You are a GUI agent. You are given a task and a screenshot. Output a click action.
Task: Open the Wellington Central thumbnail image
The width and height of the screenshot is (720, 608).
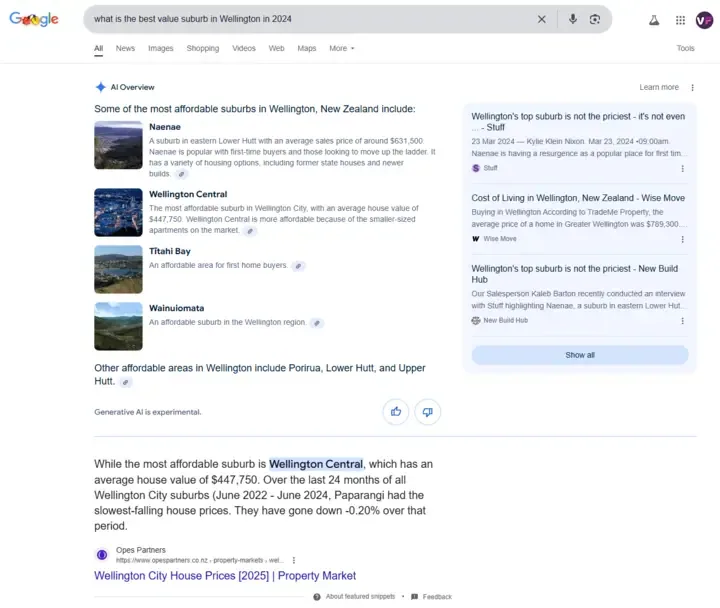tap(118, 213)
